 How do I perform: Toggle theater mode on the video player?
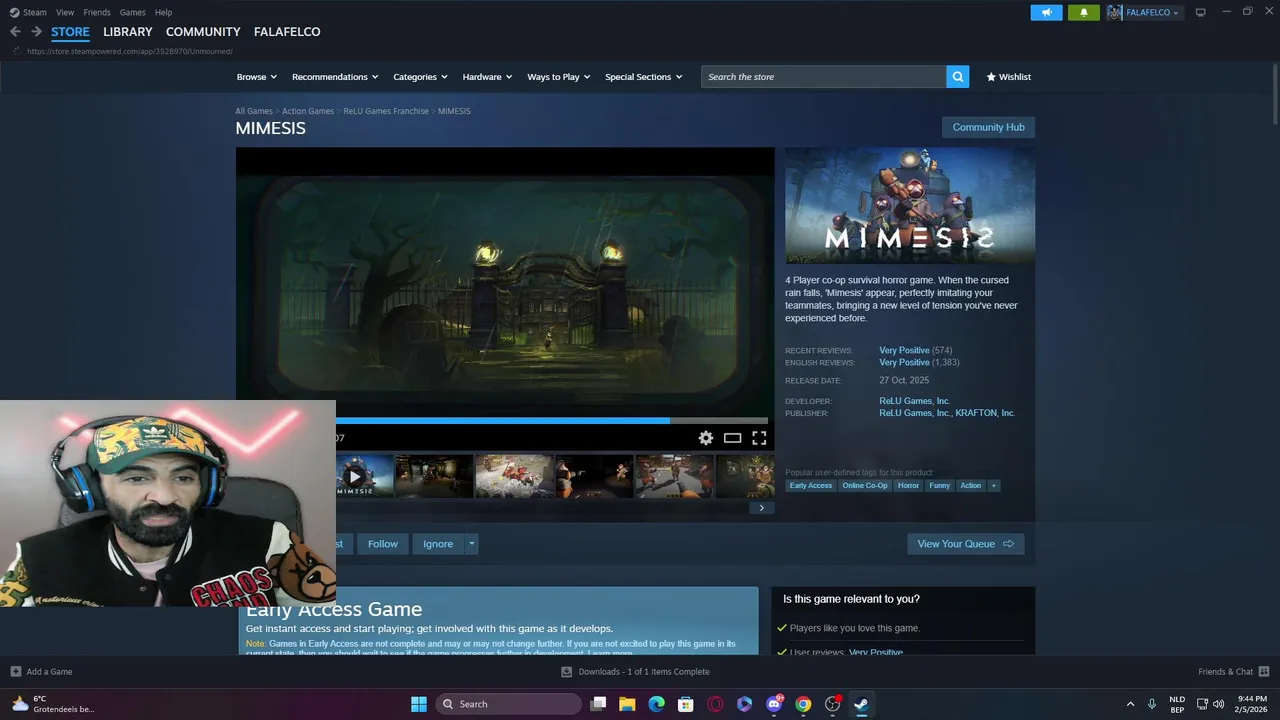[x=732, y=438]
